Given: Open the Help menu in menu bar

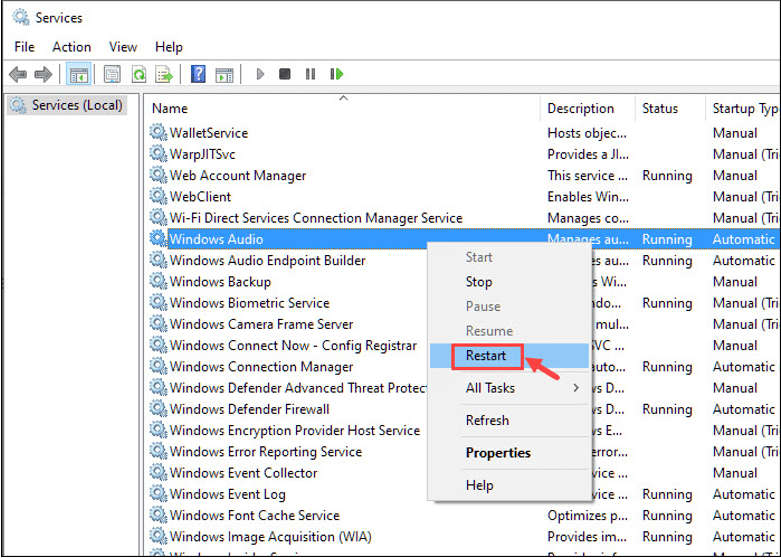Looking at the screenshot, I should click(169, 47).
